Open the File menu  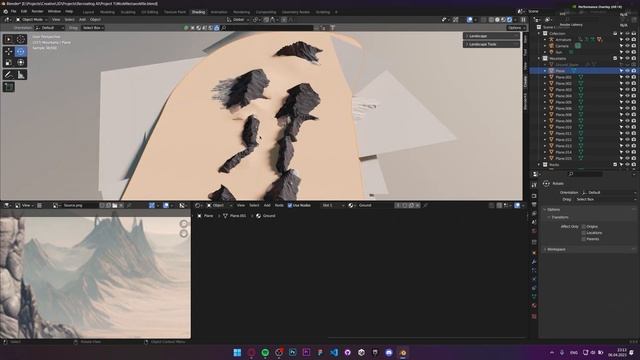click(x=13, y=12)
